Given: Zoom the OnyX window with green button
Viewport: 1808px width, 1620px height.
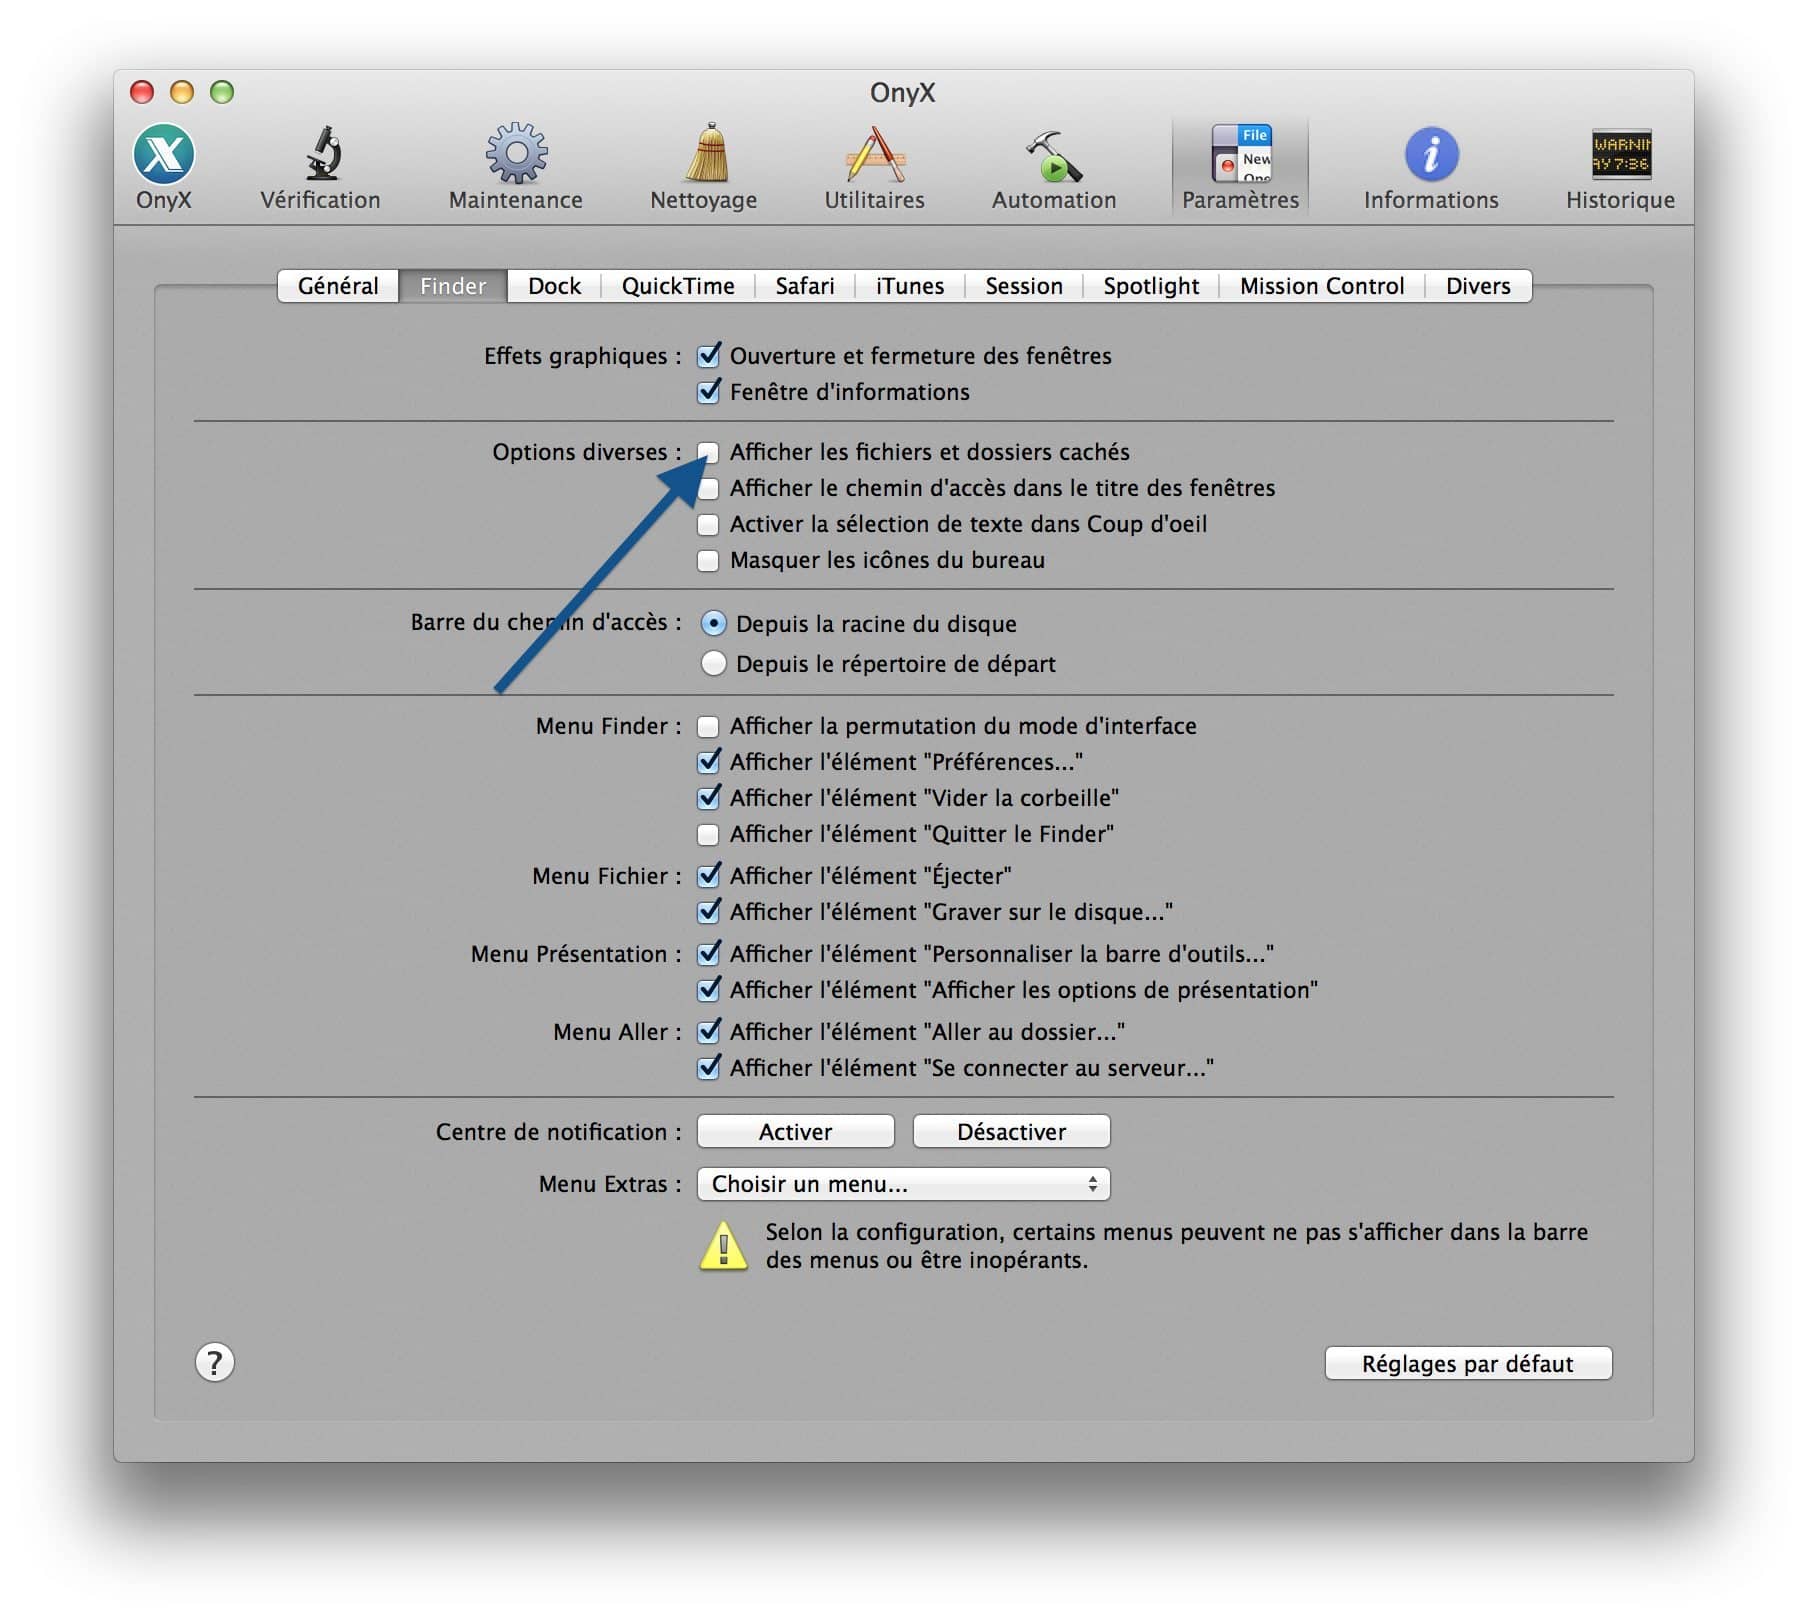Looking at the screenshot, I should pos(222,92).
